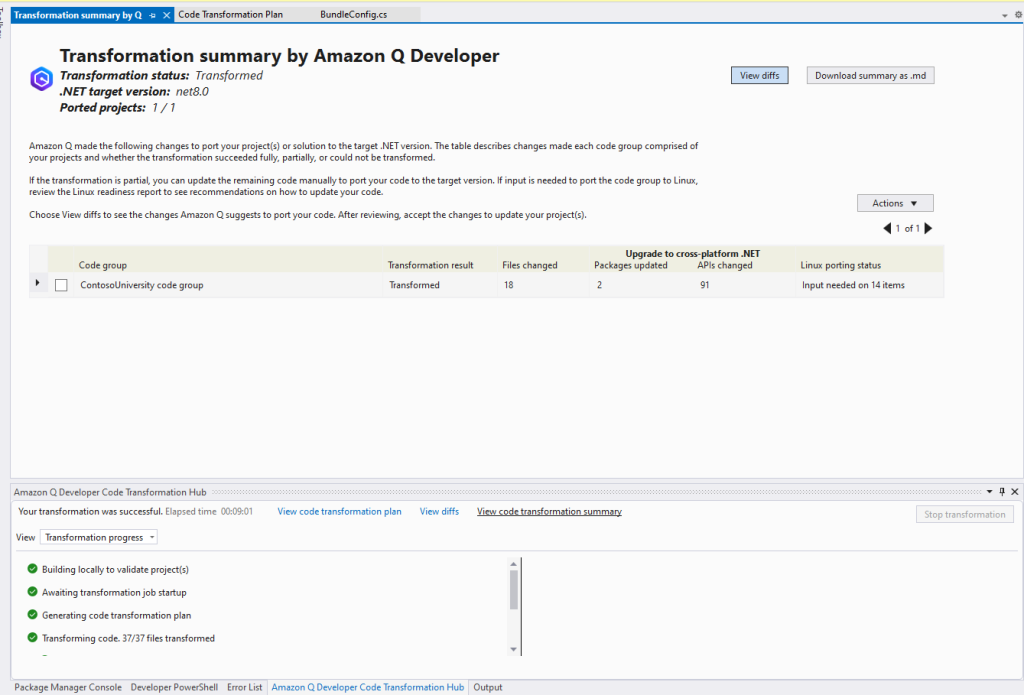The height and width of the screenshot is (695, 1024).
Task: Click the Transformation result column header
Action: click(x=430, y=265)
